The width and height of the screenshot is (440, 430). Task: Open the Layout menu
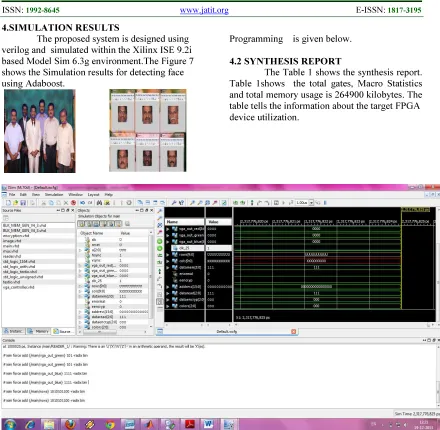pos(93,194)
